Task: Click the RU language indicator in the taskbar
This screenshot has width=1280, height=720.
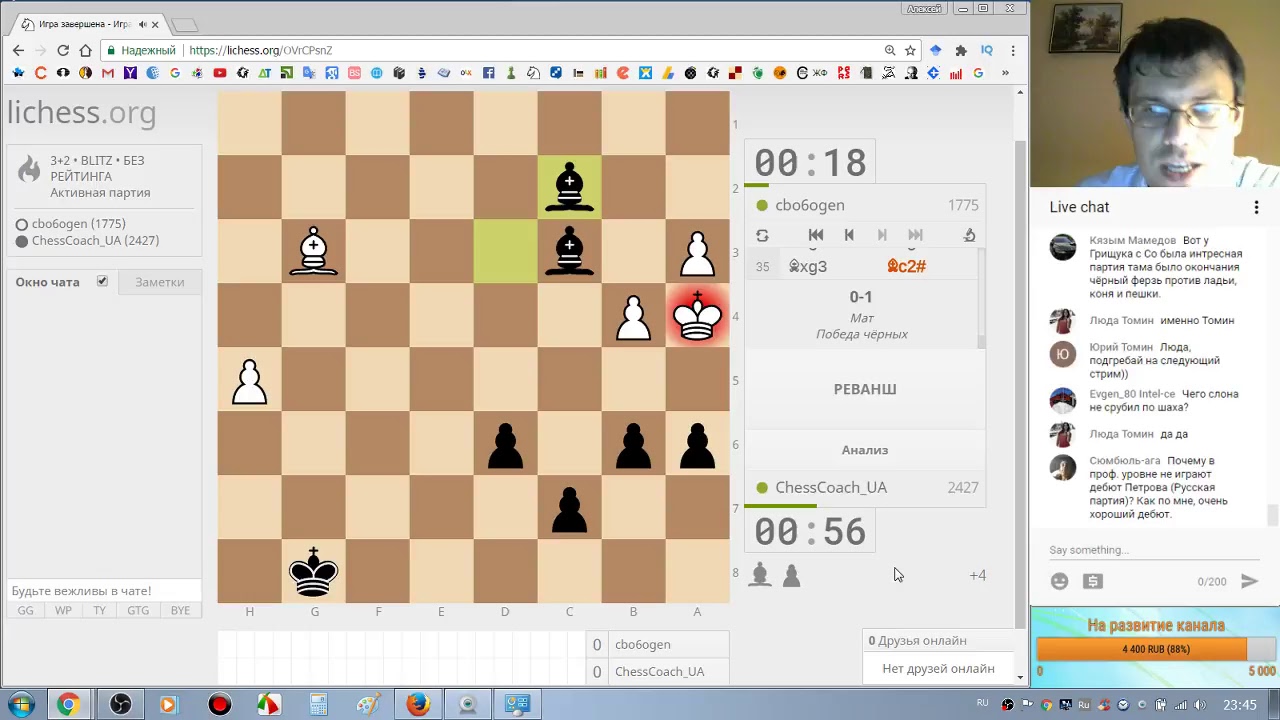Action: click(x=983, y=704)
